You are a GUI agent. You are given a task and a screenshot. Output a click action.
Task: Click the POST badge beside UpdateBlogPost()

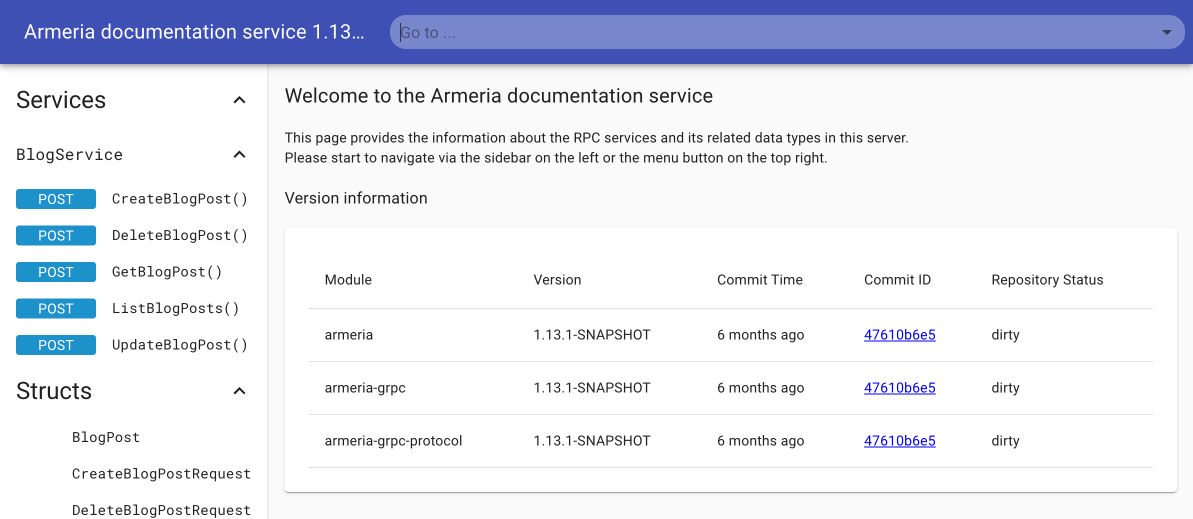point(56,345)
